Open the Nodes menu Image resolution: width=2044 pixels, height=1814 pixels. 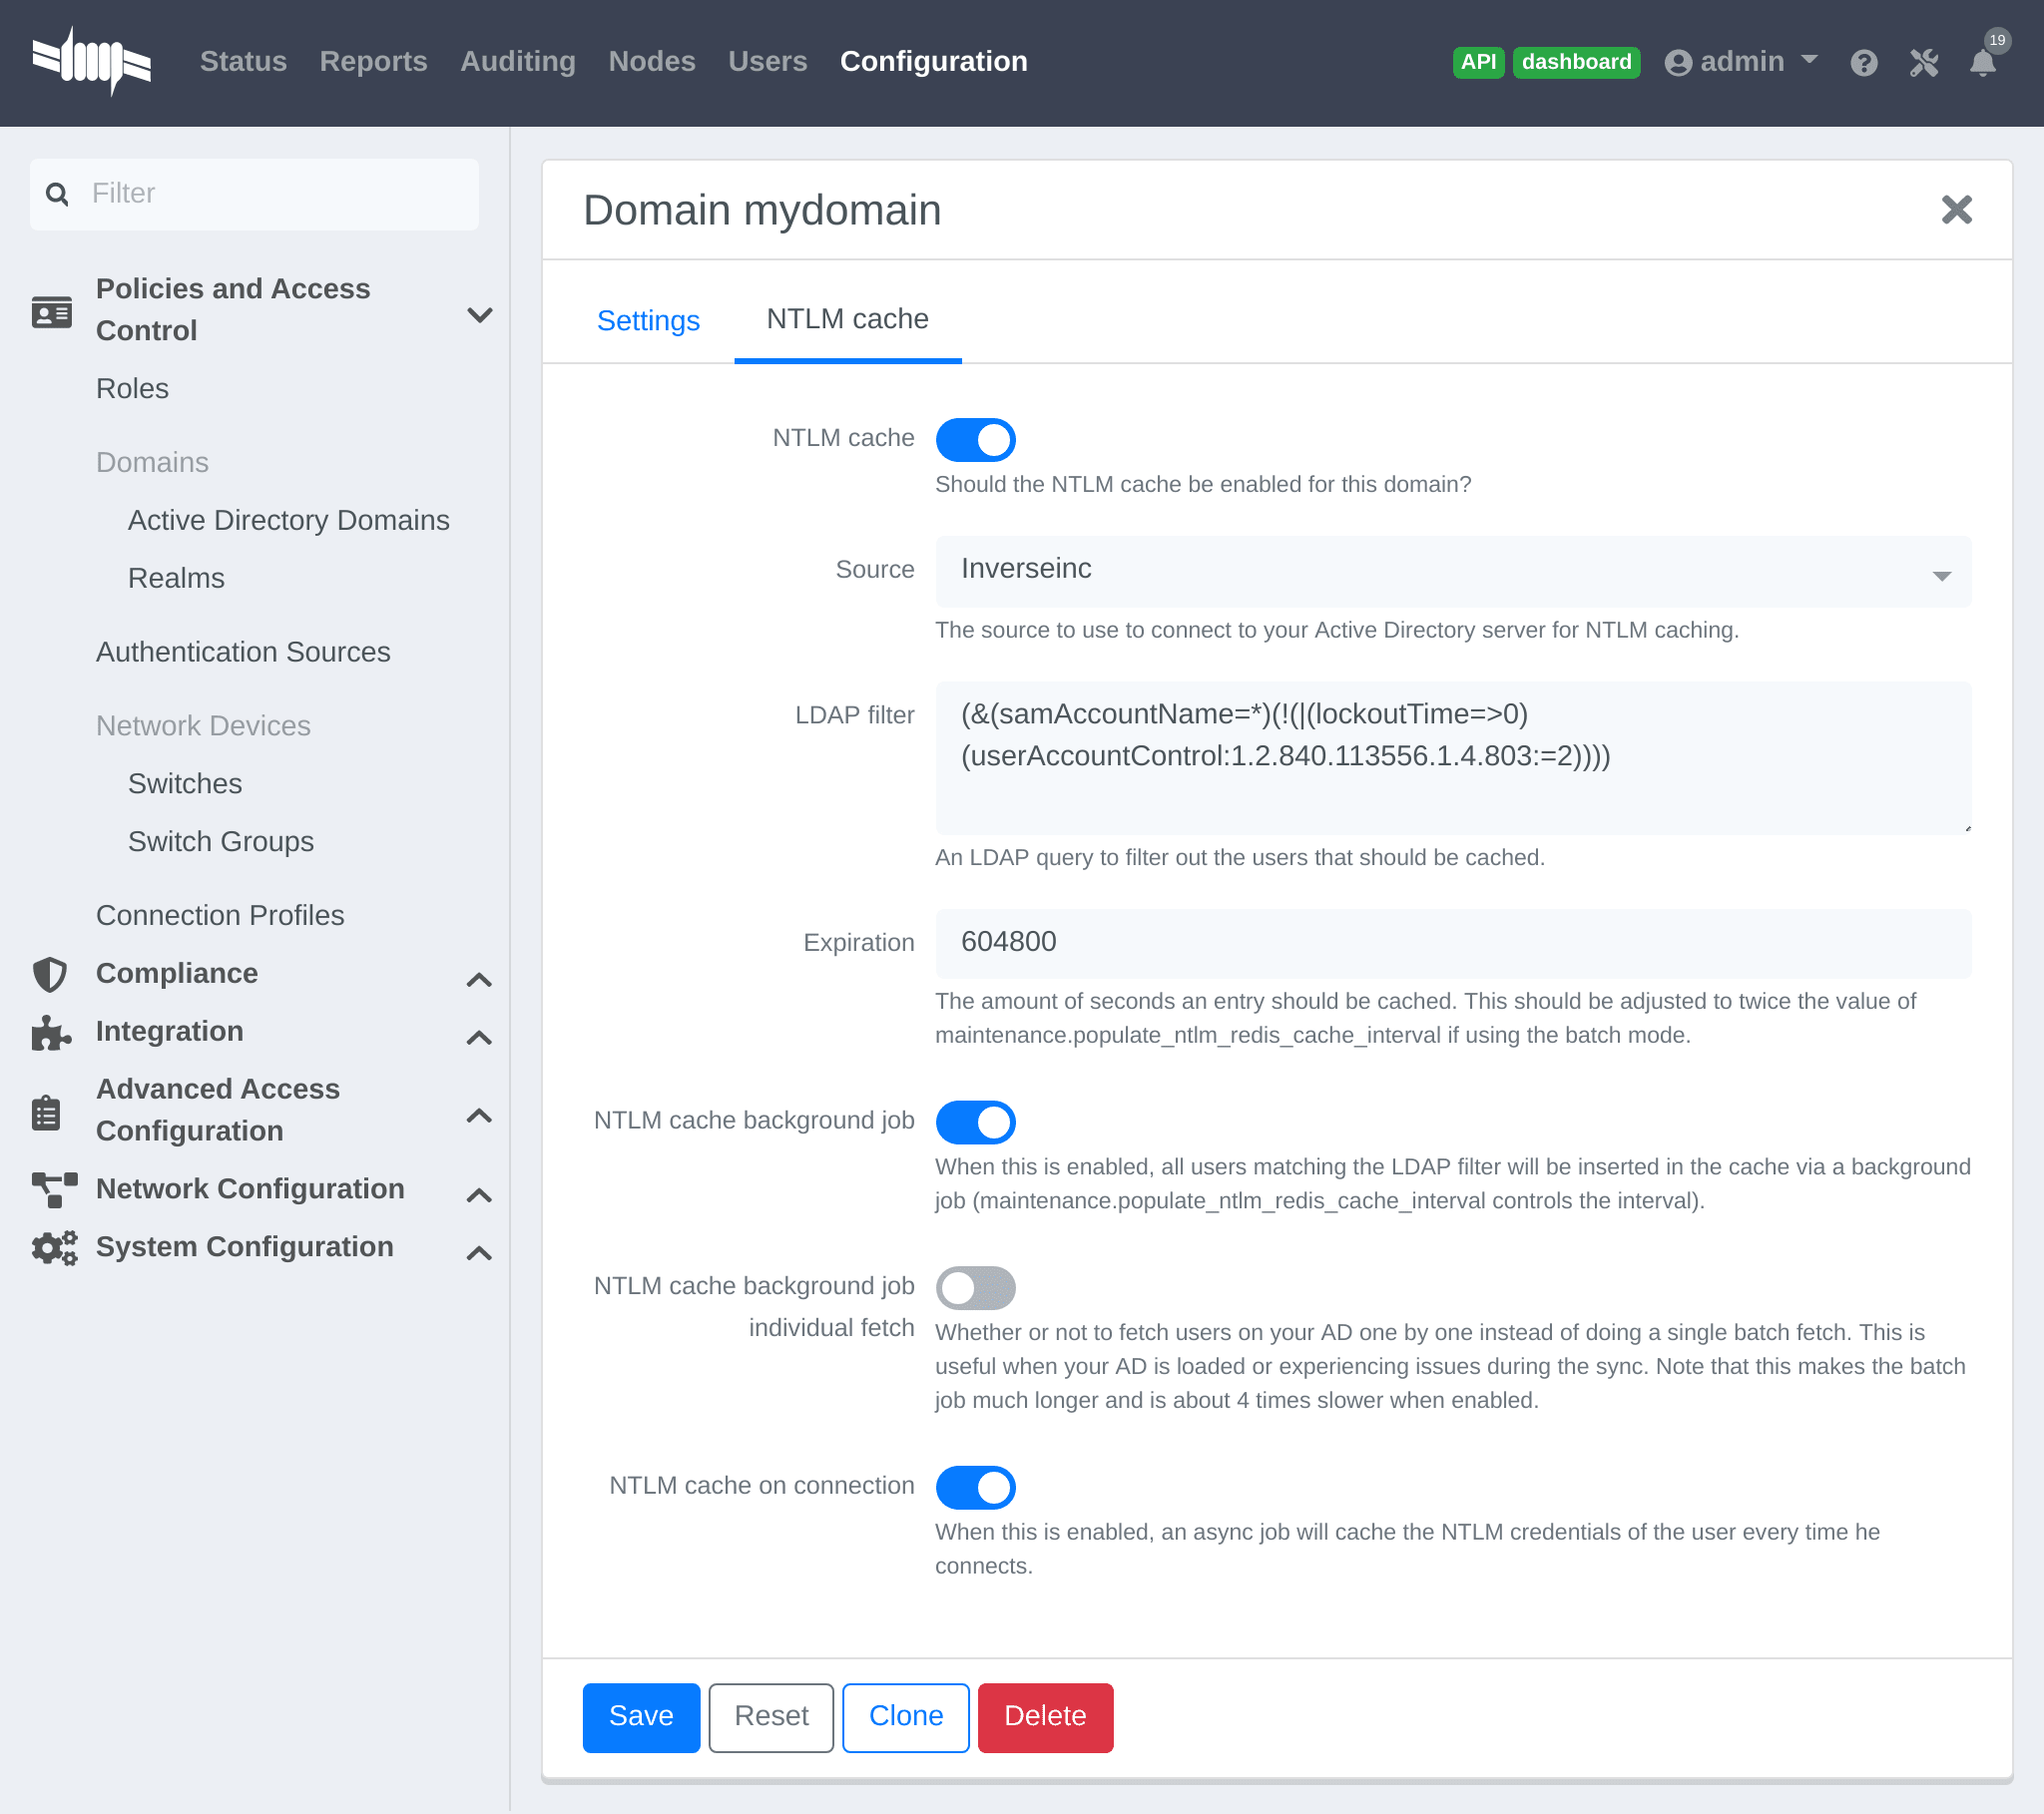(651, 61)
